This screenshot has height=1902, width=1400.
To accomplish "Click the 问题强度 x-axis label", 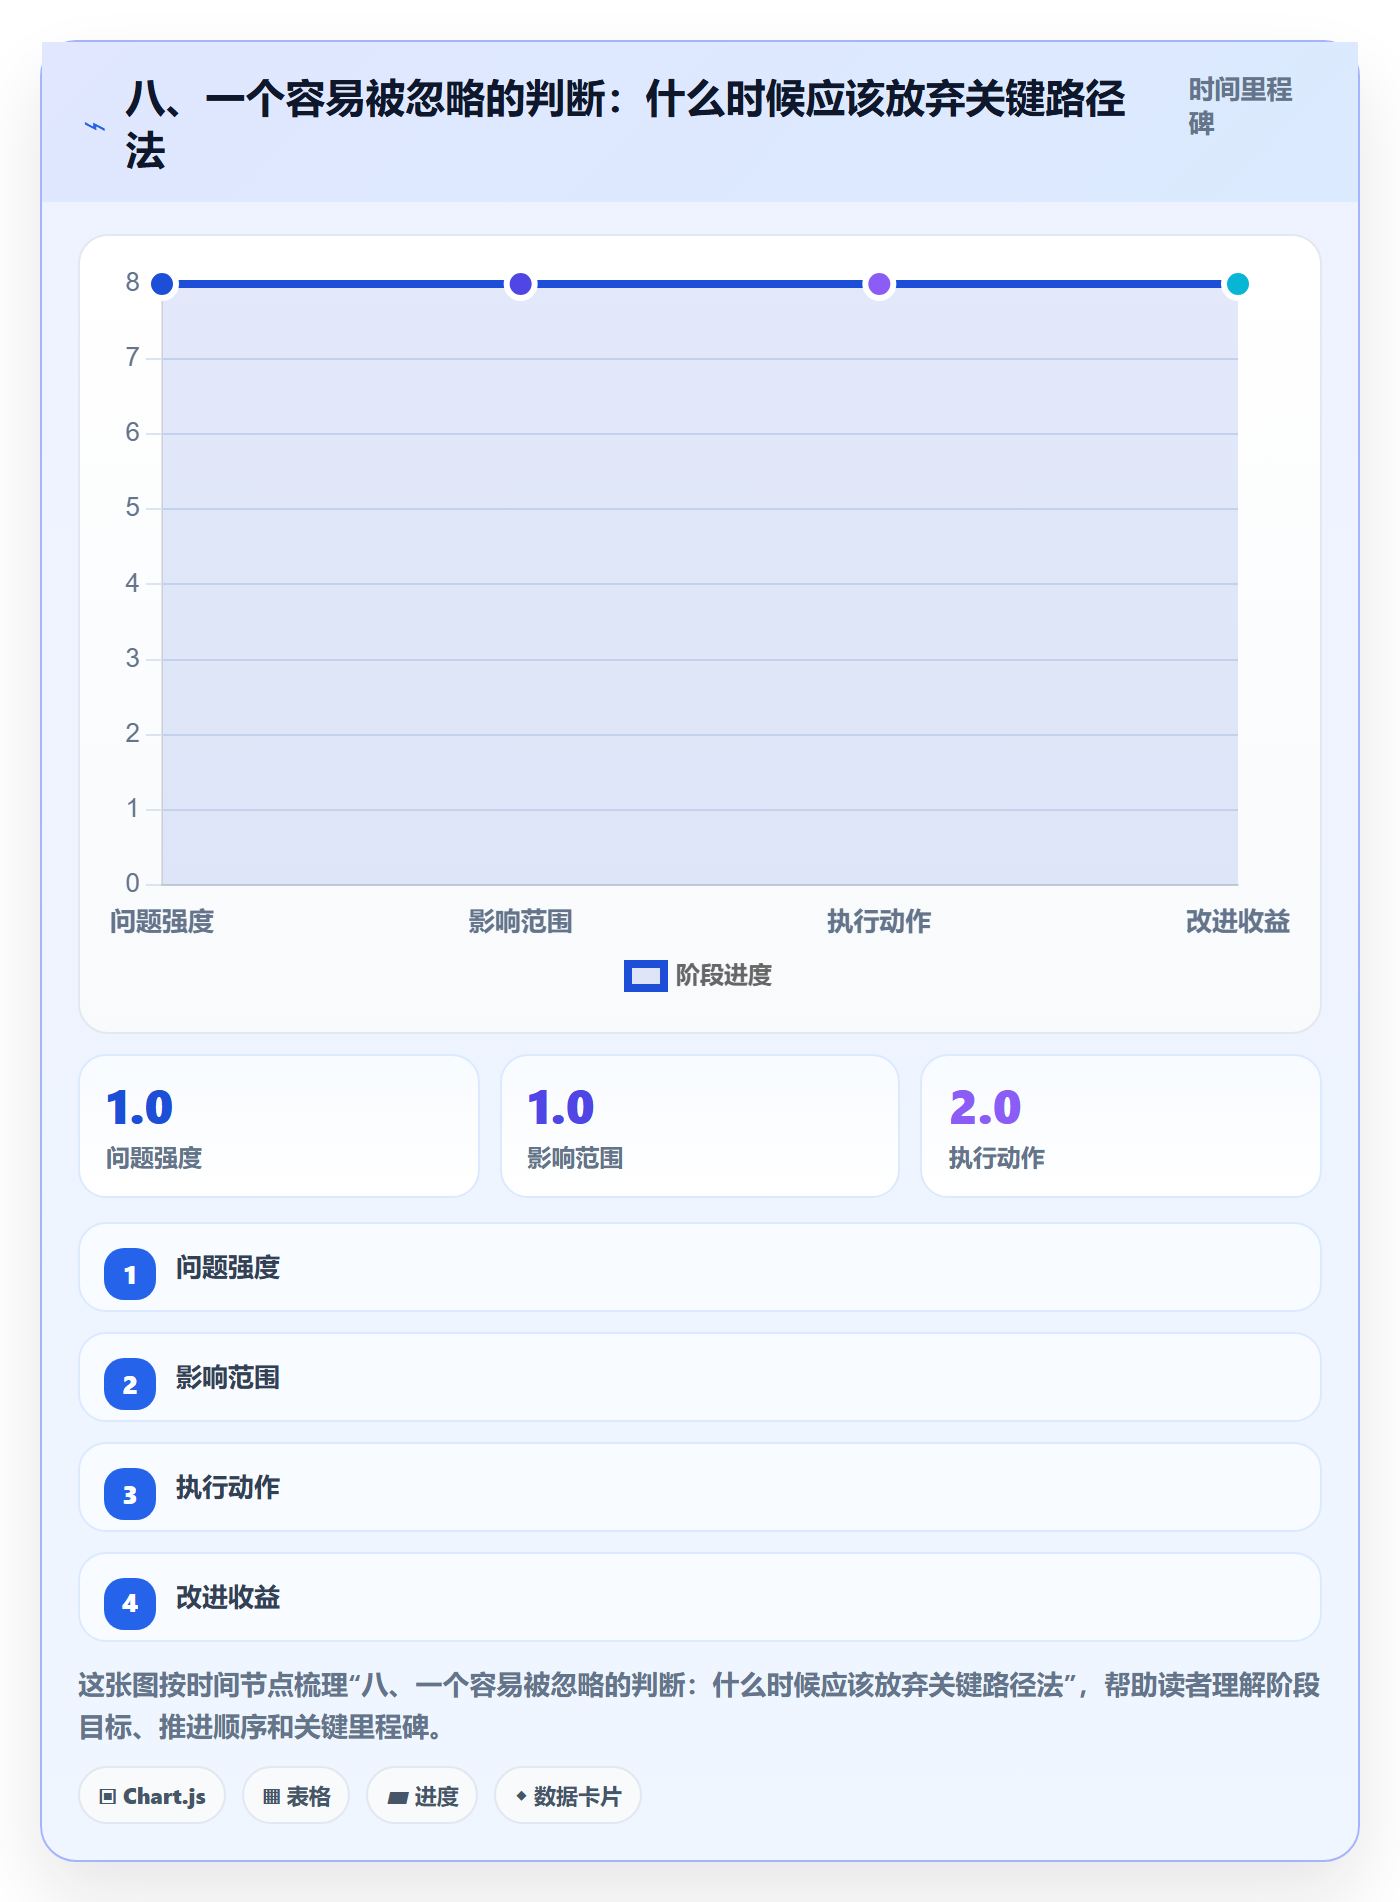I will 162,922.
